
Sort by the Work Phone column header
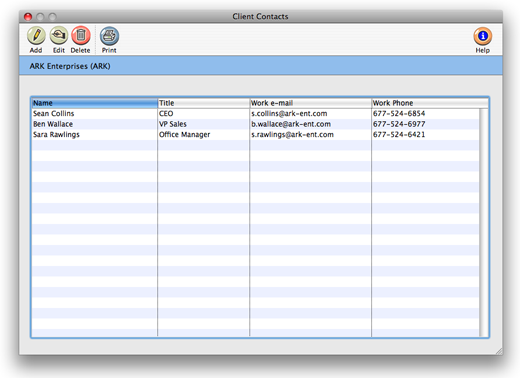click(430, 103)
